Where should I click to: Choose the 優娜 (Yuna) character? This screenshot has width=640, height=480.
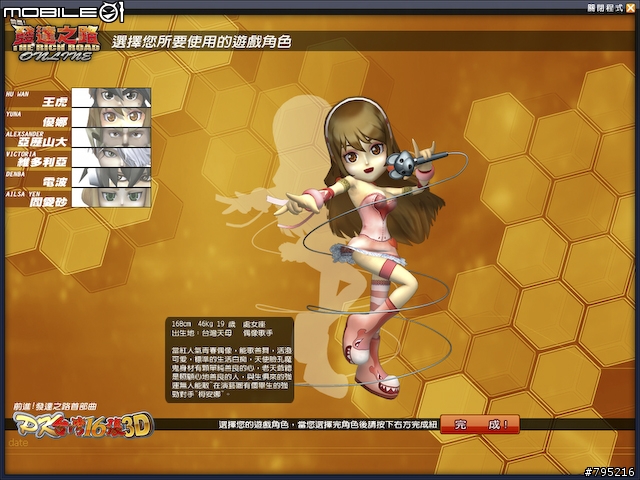click(x=111, y=118)
